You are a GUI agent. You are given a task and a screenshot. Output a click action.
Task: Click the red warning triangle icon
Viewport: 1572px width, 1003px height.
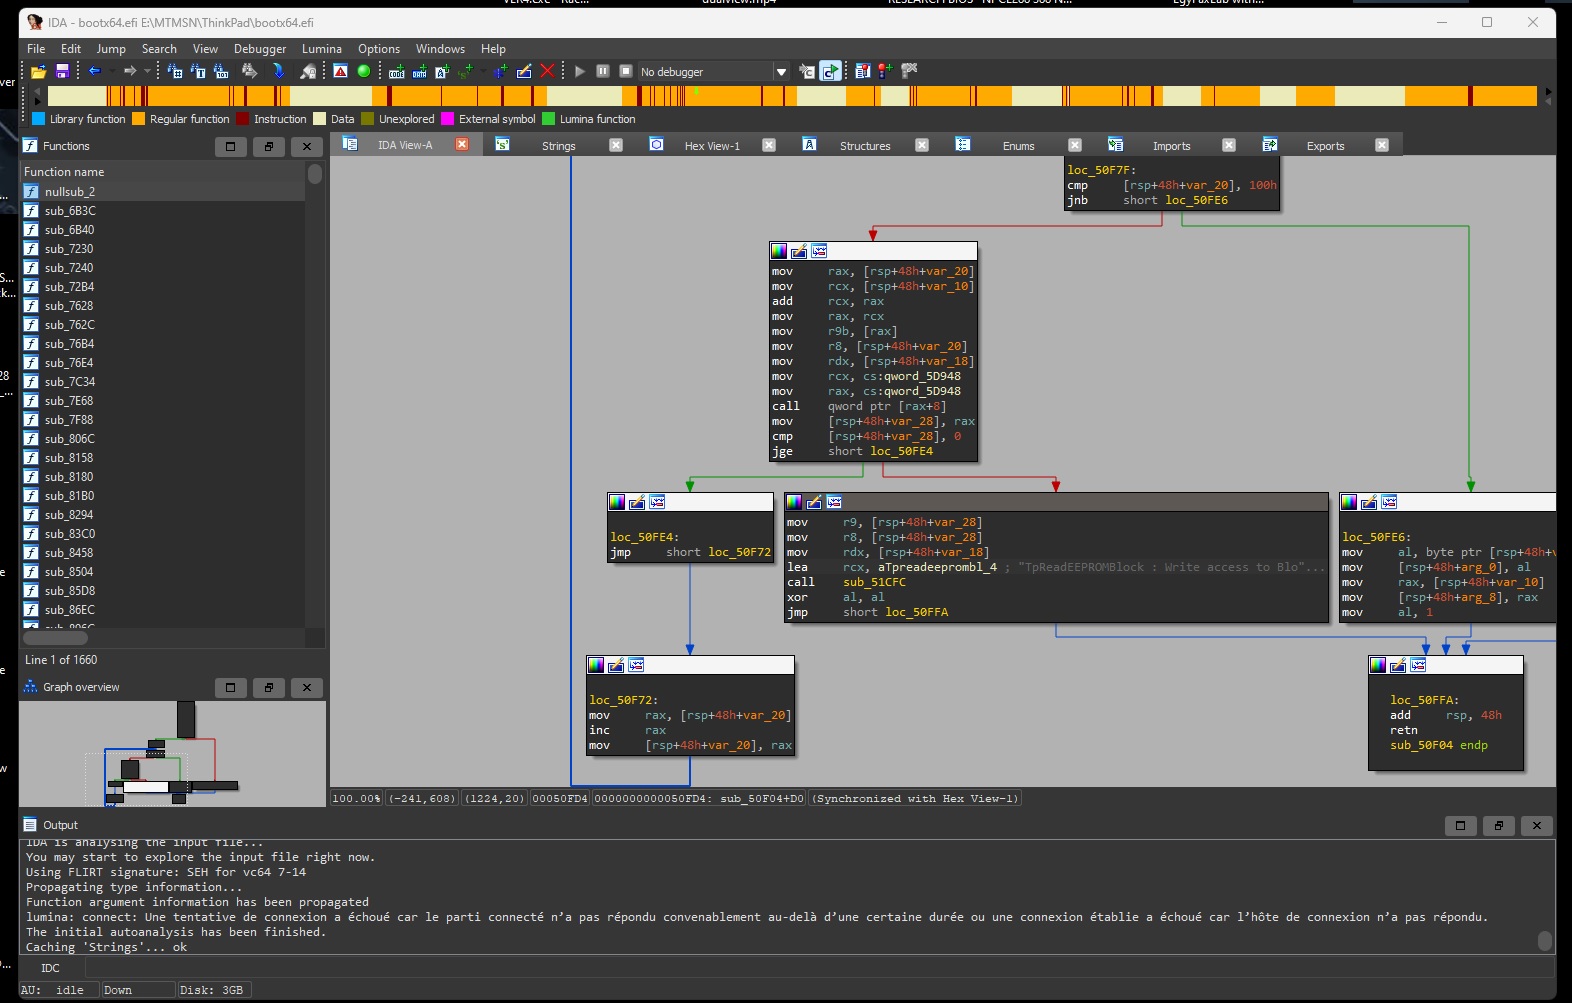pos(341,71)
